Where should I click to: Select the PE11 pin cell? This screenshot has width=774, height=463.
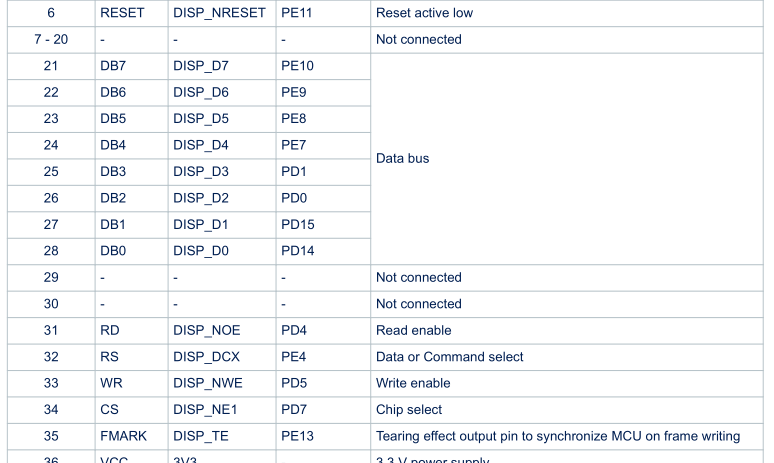click(323, 13)
